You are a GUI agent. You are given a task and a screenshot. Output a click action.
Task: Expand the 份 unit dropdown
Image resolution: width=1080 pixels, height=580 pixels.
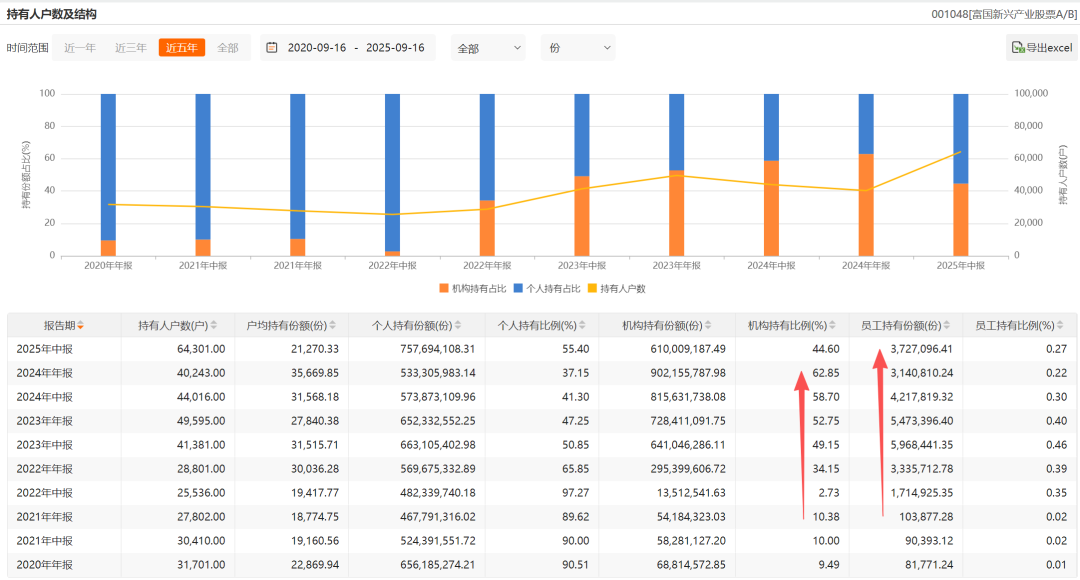[578, 48]
